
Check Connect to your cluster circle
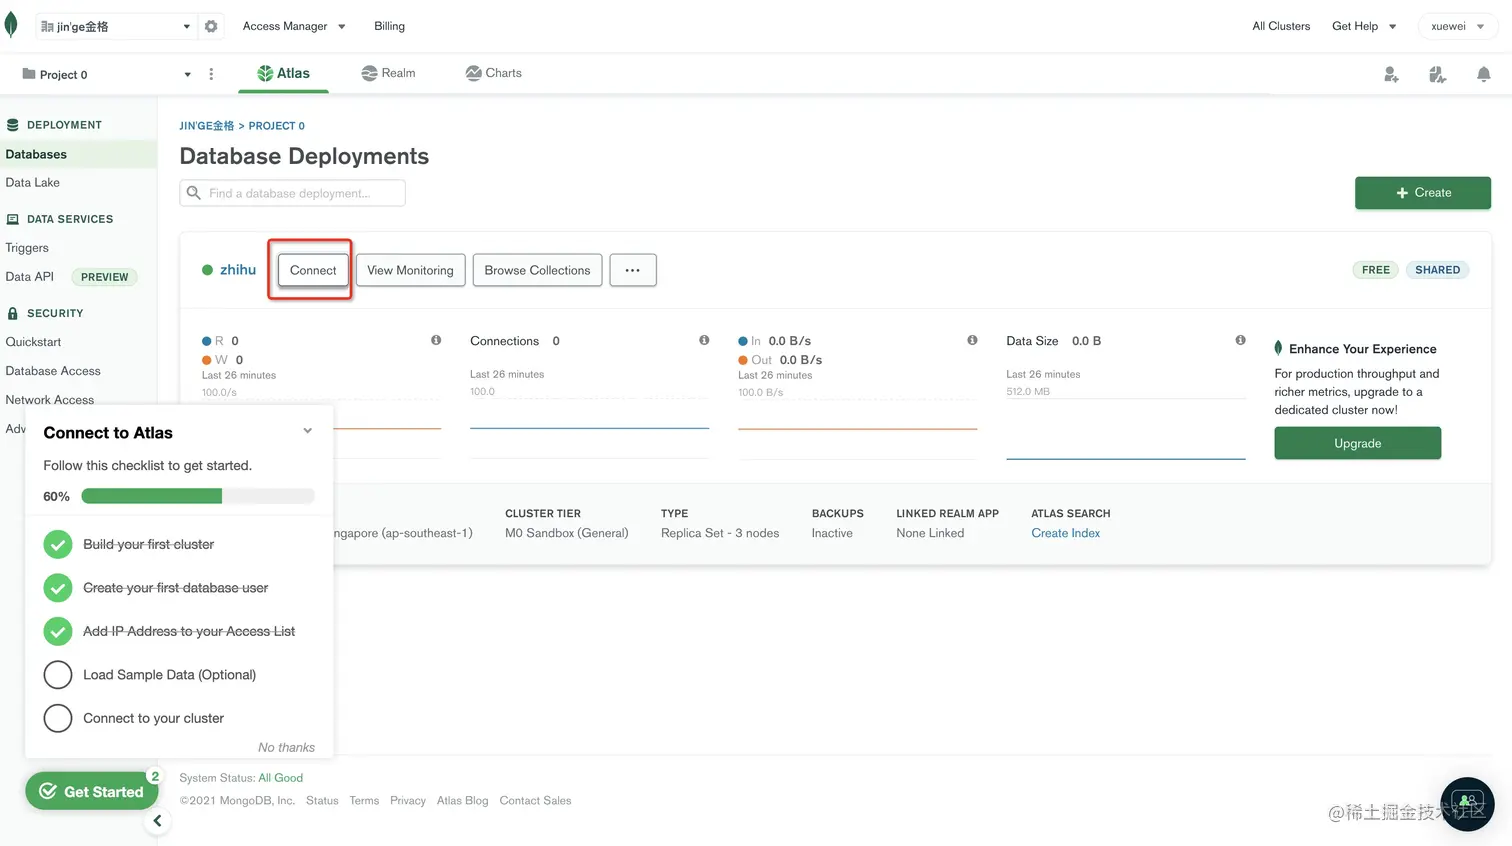[58, 718]
